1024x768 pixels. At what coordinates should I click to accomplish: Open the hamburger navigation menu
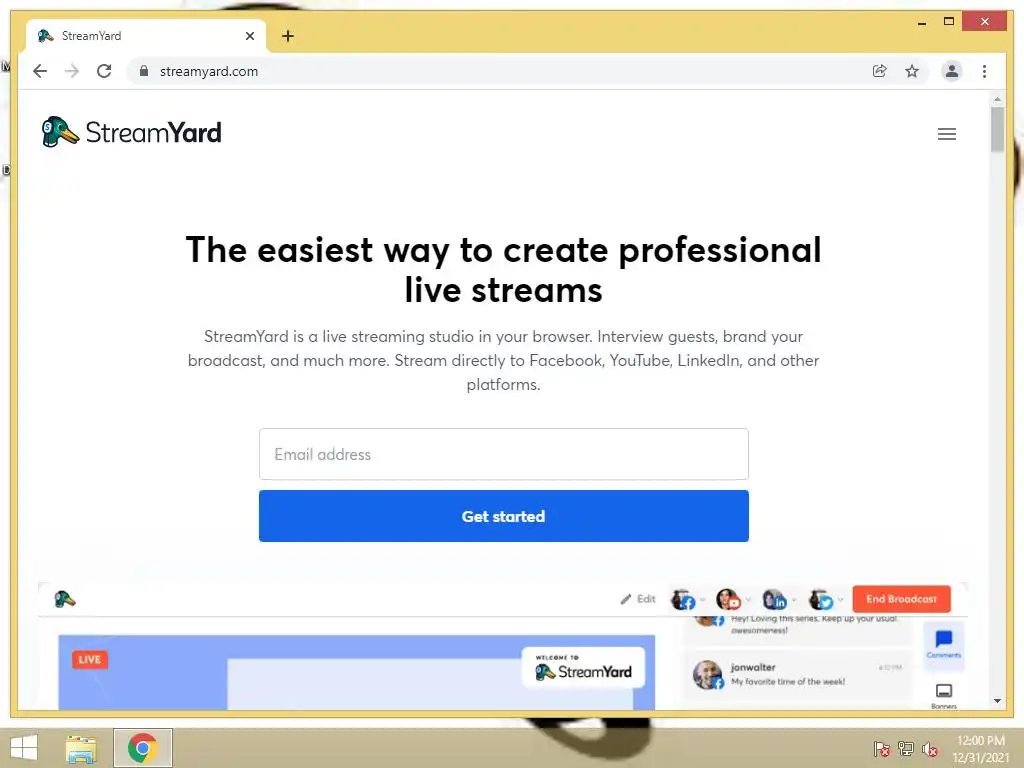click(x=946, y=134)
